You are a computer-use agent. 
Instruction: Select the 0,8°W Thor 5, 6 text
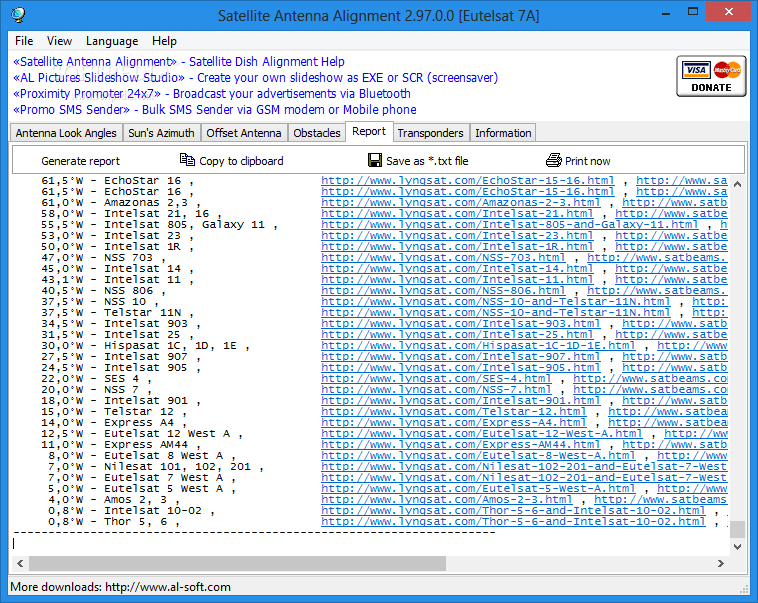click(x=114, y=522)
